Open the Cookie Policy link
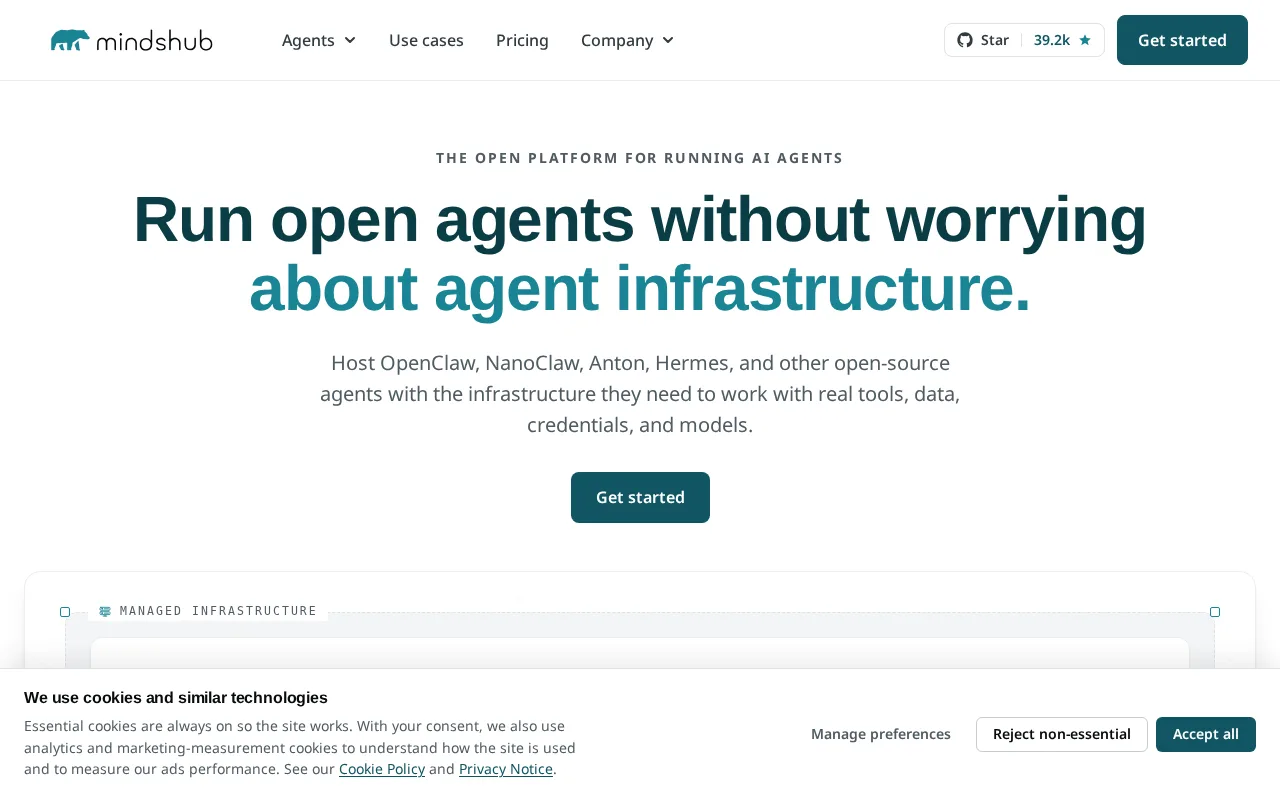The height and width of the screenshot is (800, 1280). [x=382, y=769]
